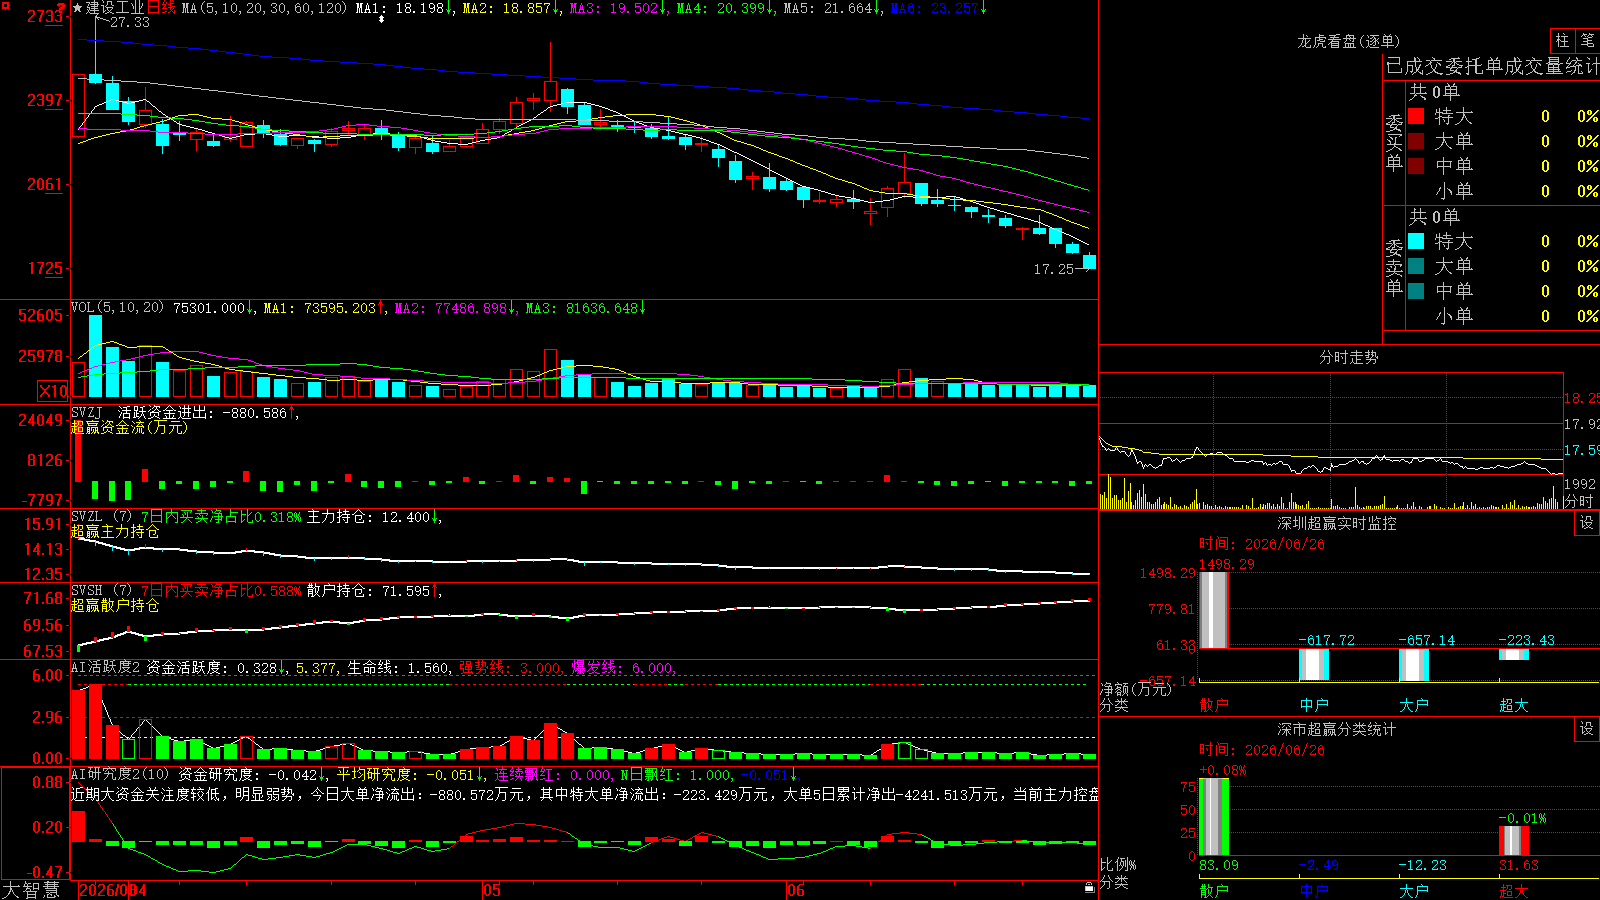Click the SVSH indicator name
The image size is (1600, 900).
click(x=87, y=590)
